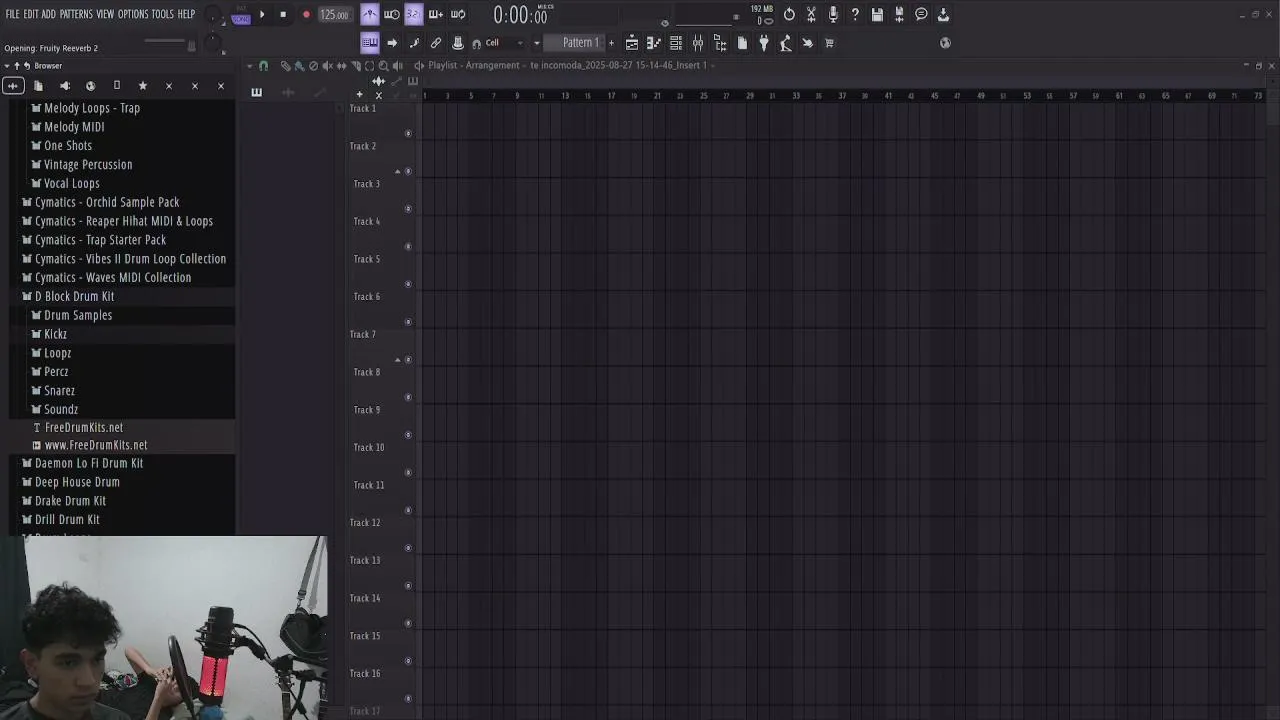Open the ADD menu
The height and width of the screenshot is (720, 1280).
point(49,14)
